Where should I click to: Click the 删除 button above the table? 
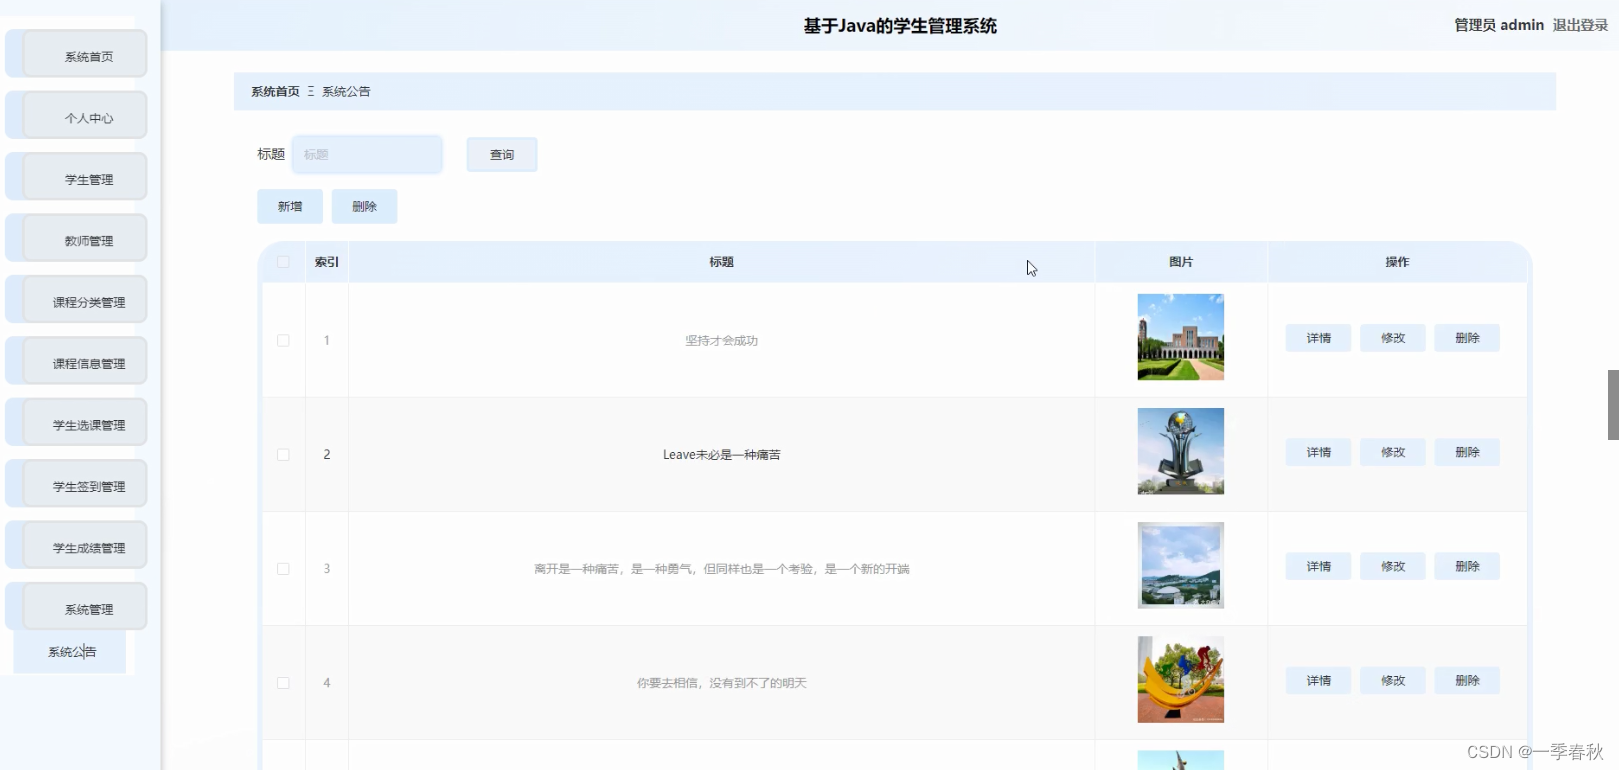click(364, 206)
